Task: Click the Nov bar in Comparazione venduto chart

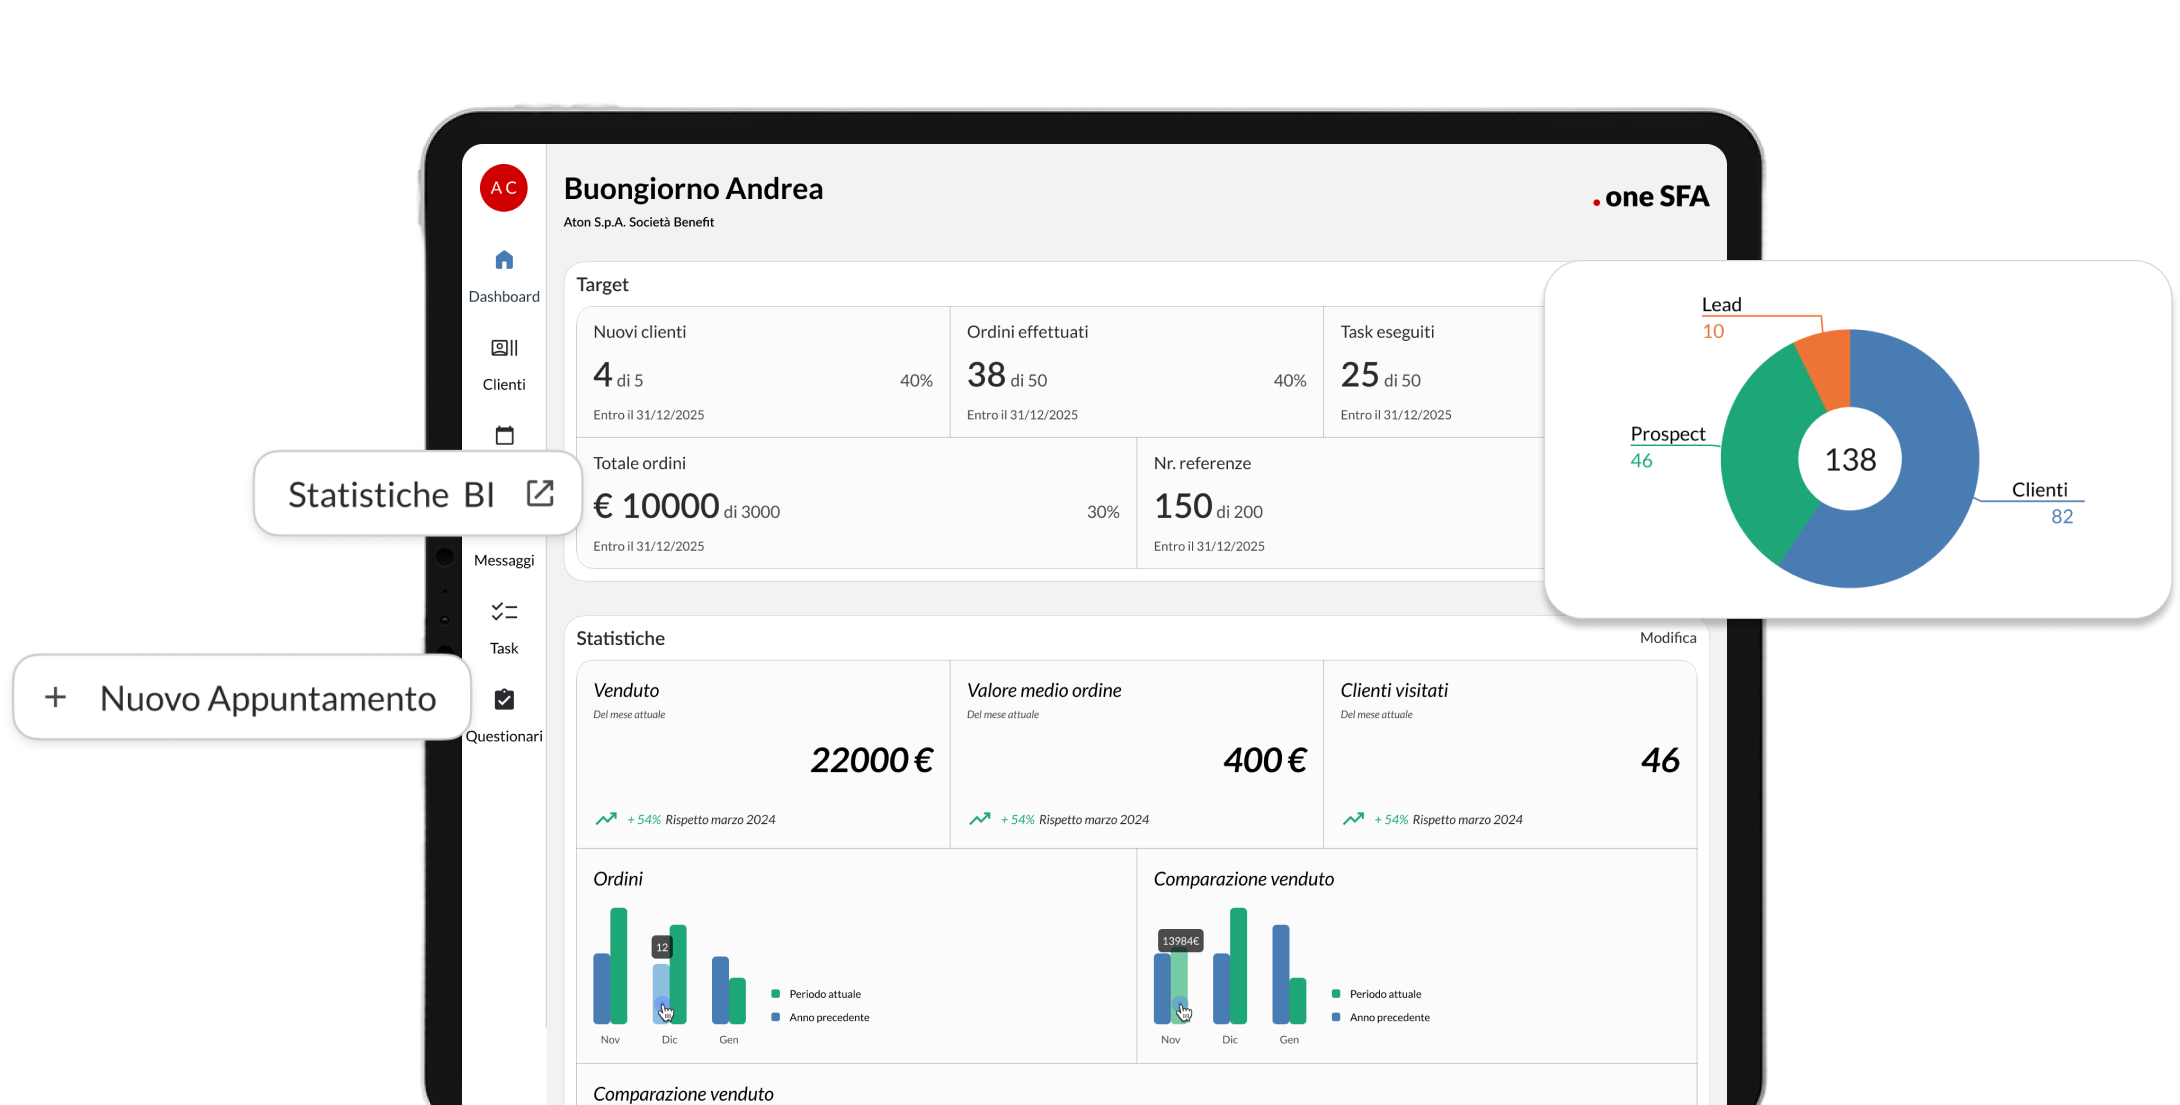Action: 1171,988
